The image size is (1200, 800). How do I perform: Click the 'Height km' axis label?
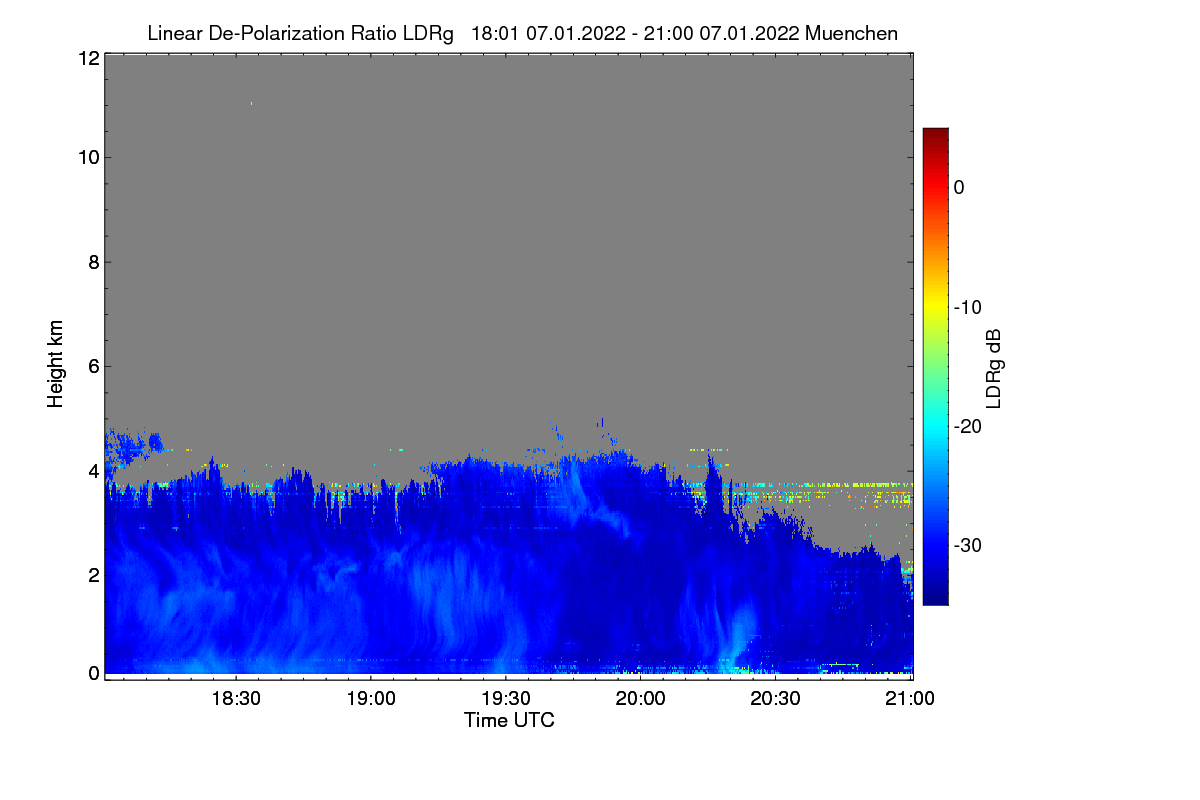[56, 364]
